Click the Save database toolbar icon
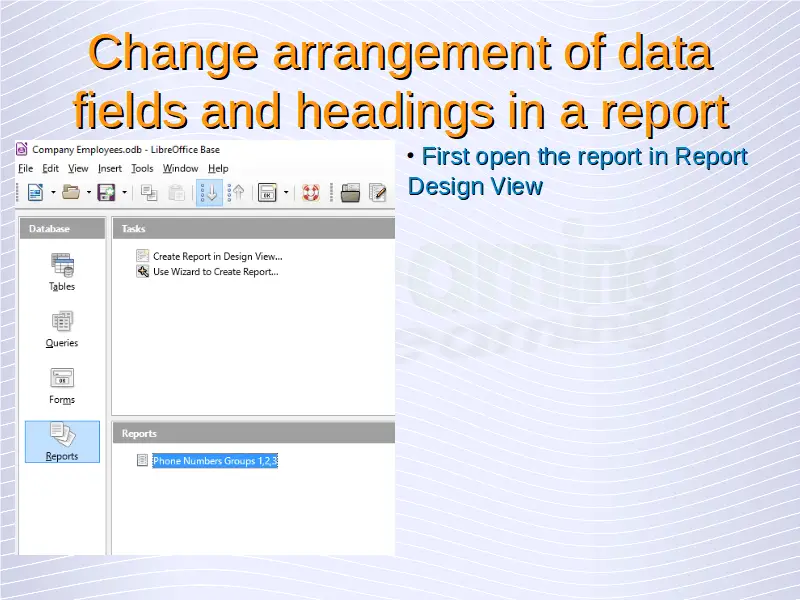This screenshot has width=800, height=600. 107,192
